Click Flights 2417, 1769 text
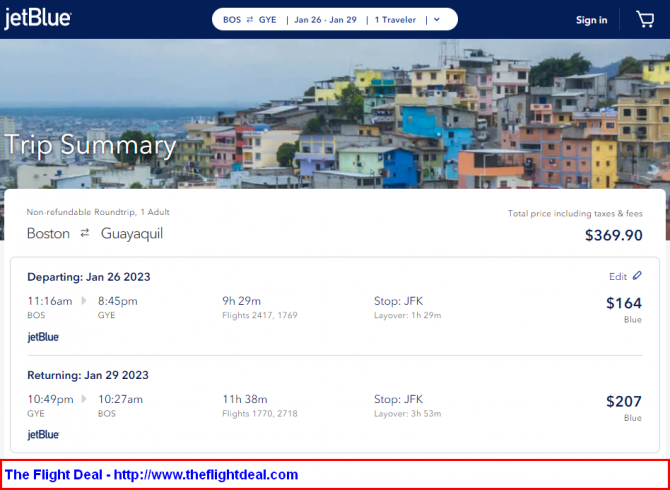This screenshot has width=670, height=490. coord(260,316)
